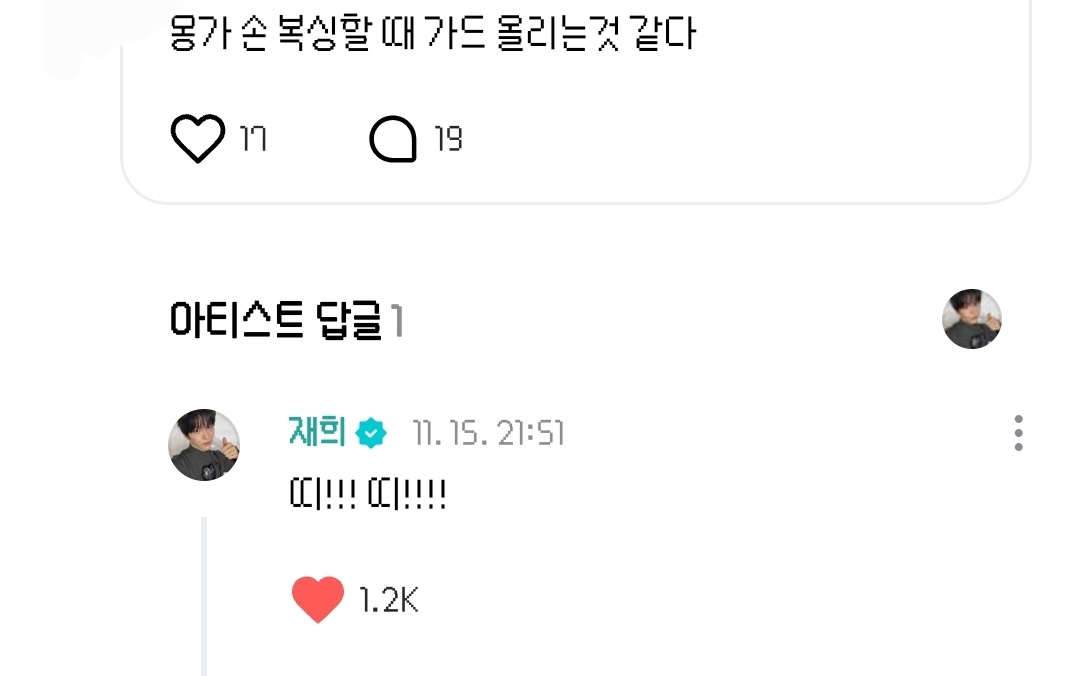1080x676 pixels.
Task: Tap the verified badge next to 재희
Action: coord(371,433)
